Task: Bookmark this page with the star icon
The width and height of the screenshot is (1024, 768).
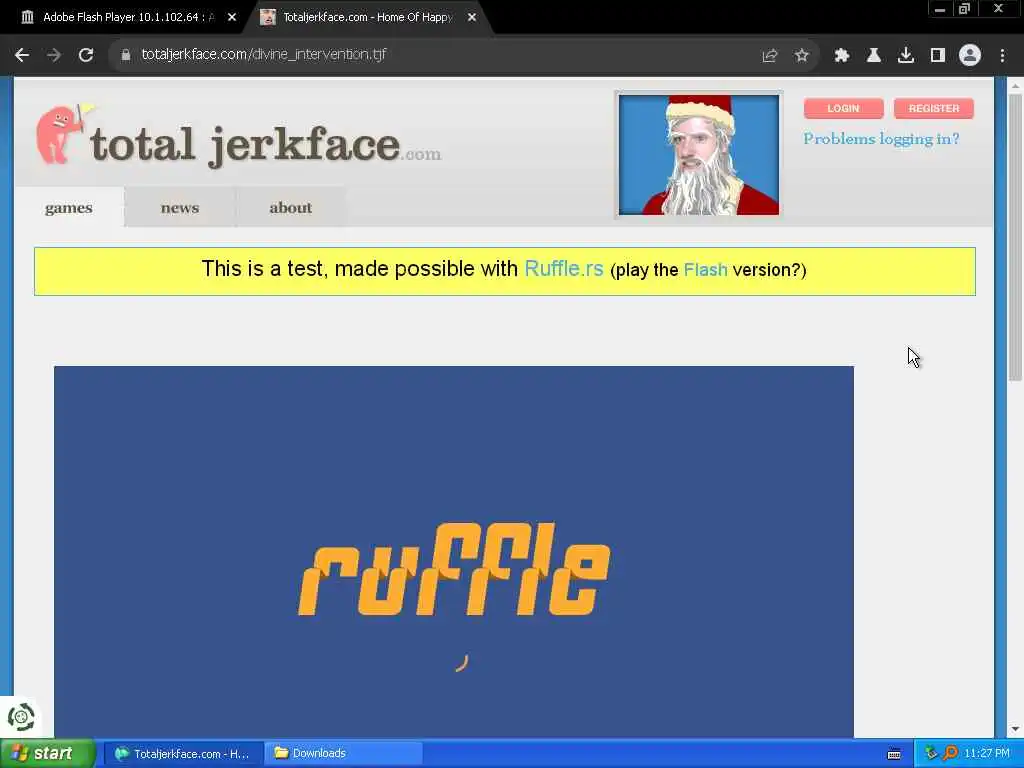Action: (x=802, y=56)
